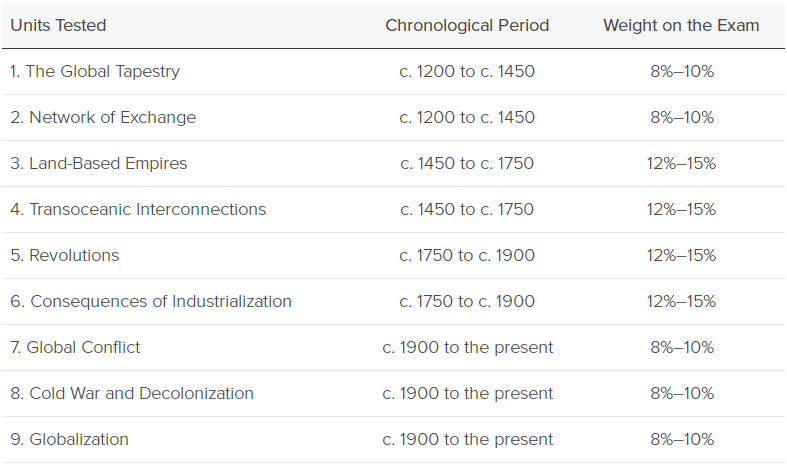The height and width of the screenshot is (468, 787).
Task: Click Consequences of Industrialization unit name
Action: 151,301
